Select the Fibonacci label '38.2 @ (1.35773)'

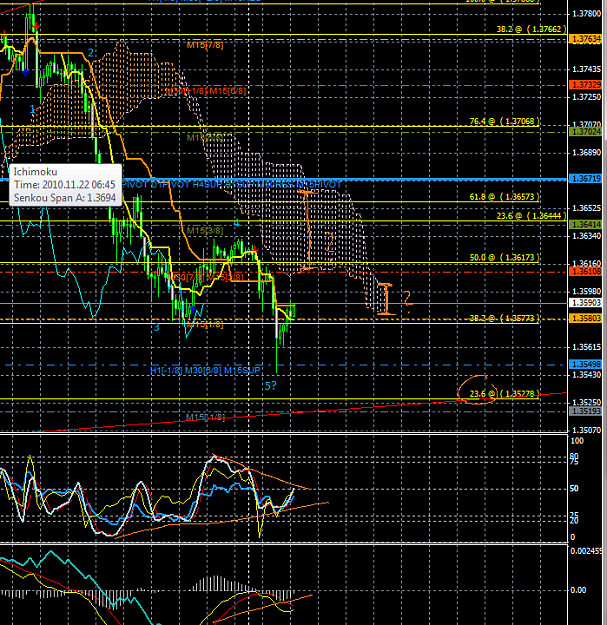505,318
